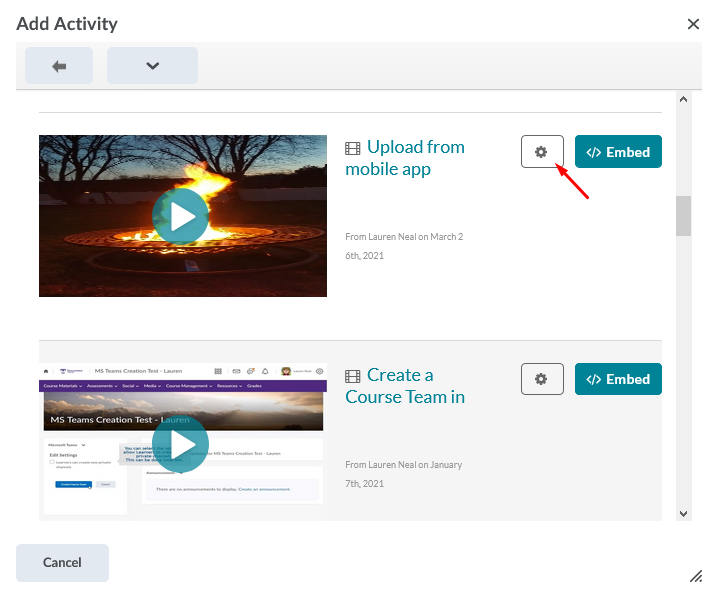Embed the Create a Course Team video
The width and height of the screenshot is (718, 602).
click(618, 379)
